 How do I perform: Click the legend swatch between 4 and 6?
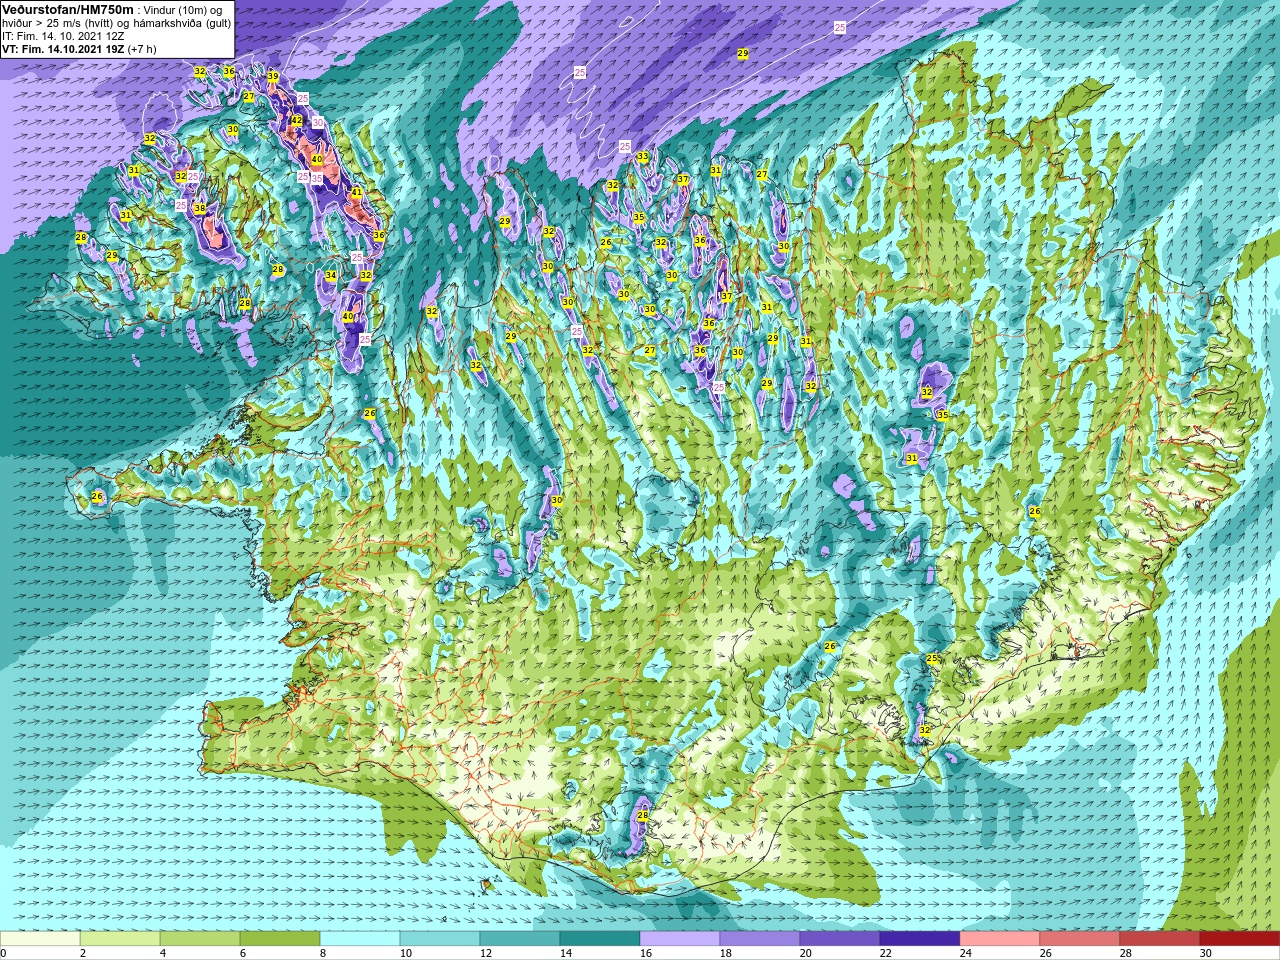(200, 939)
